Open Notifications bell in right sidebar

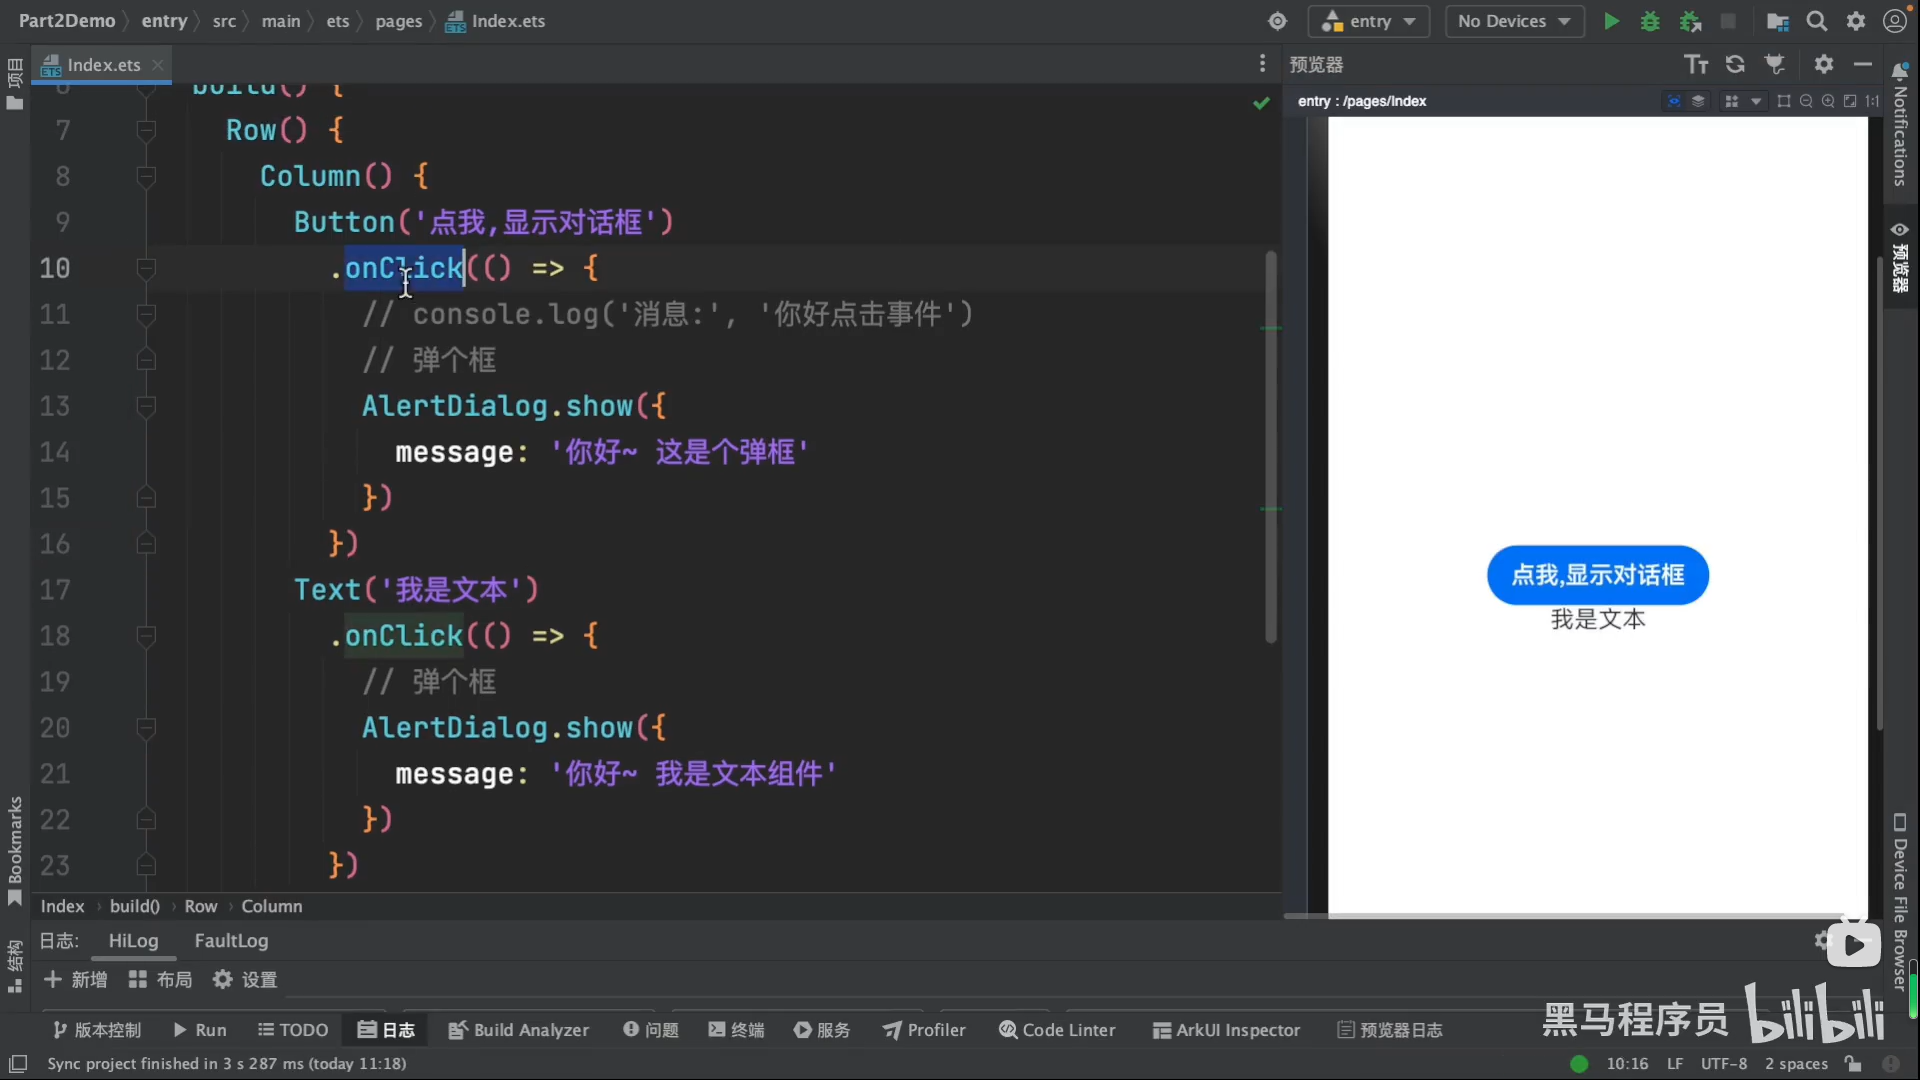1900,70
